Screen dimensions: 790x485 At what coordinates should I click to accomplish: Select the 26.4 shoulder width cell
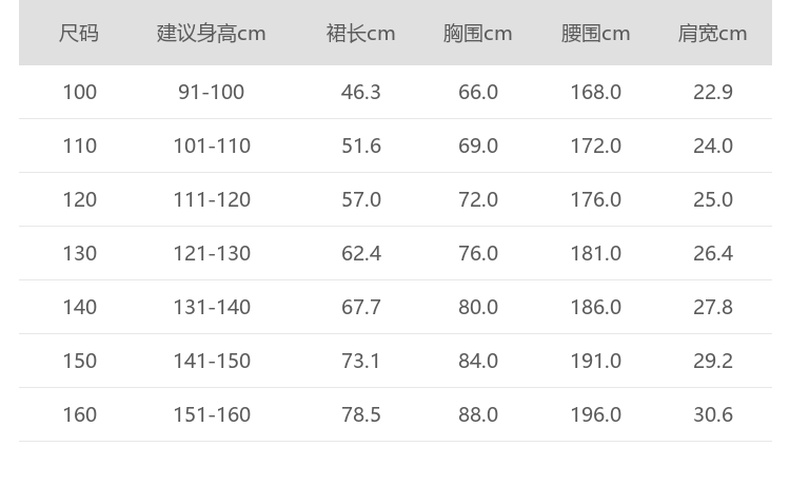point(713,254)
